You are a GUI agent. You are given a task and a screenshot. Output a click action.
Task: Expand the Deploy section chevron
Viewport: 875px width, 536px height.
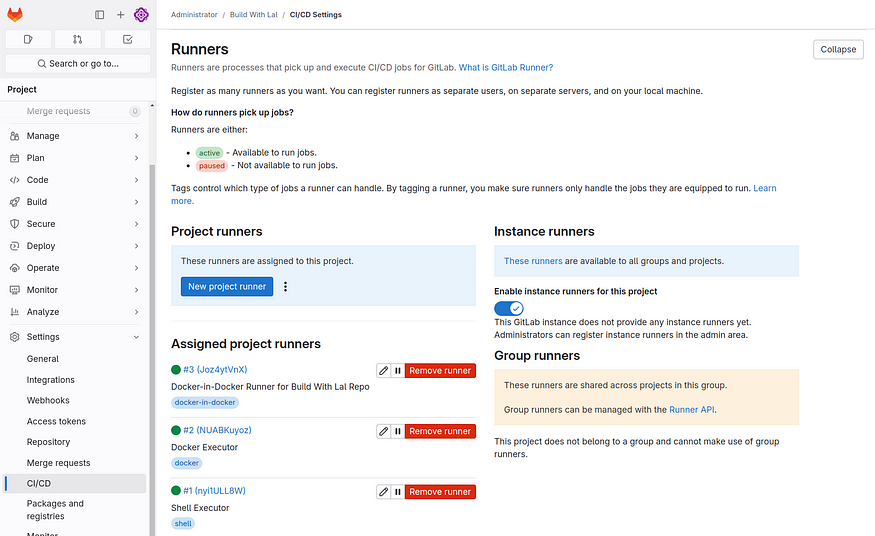click(136, 246)
